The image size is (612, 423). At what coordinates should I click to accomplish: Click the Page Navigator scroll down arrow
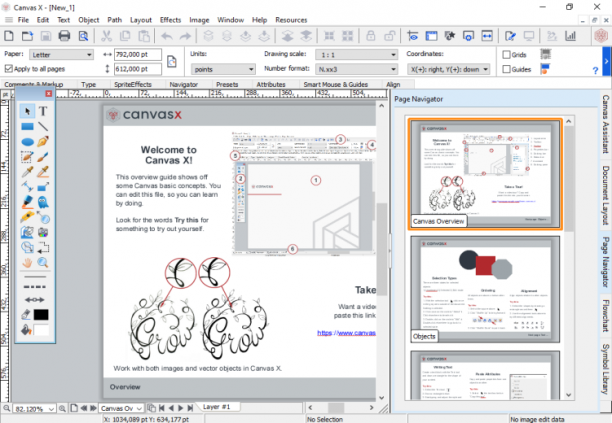click(x=568, y=395)
